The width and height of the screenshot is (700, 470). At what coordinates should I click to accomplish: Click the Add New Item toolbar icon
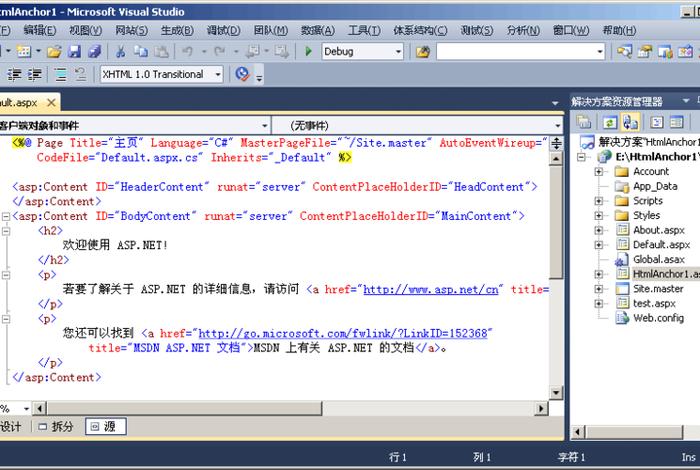tap(24, 52)
